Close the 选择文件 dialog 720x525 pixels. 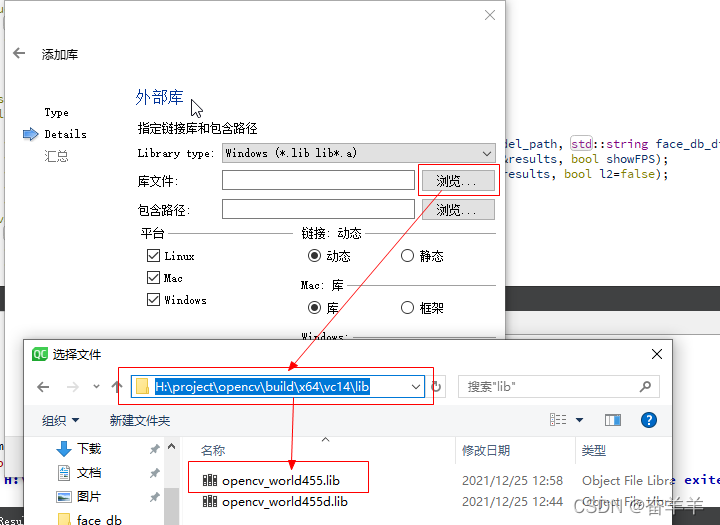tap(657, 354)
